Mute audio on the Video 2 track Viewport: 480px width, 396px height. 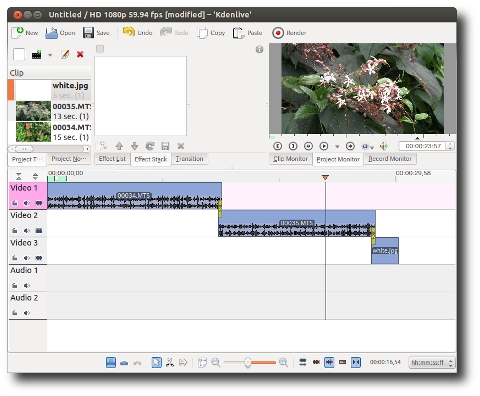(x=27, y=230)
